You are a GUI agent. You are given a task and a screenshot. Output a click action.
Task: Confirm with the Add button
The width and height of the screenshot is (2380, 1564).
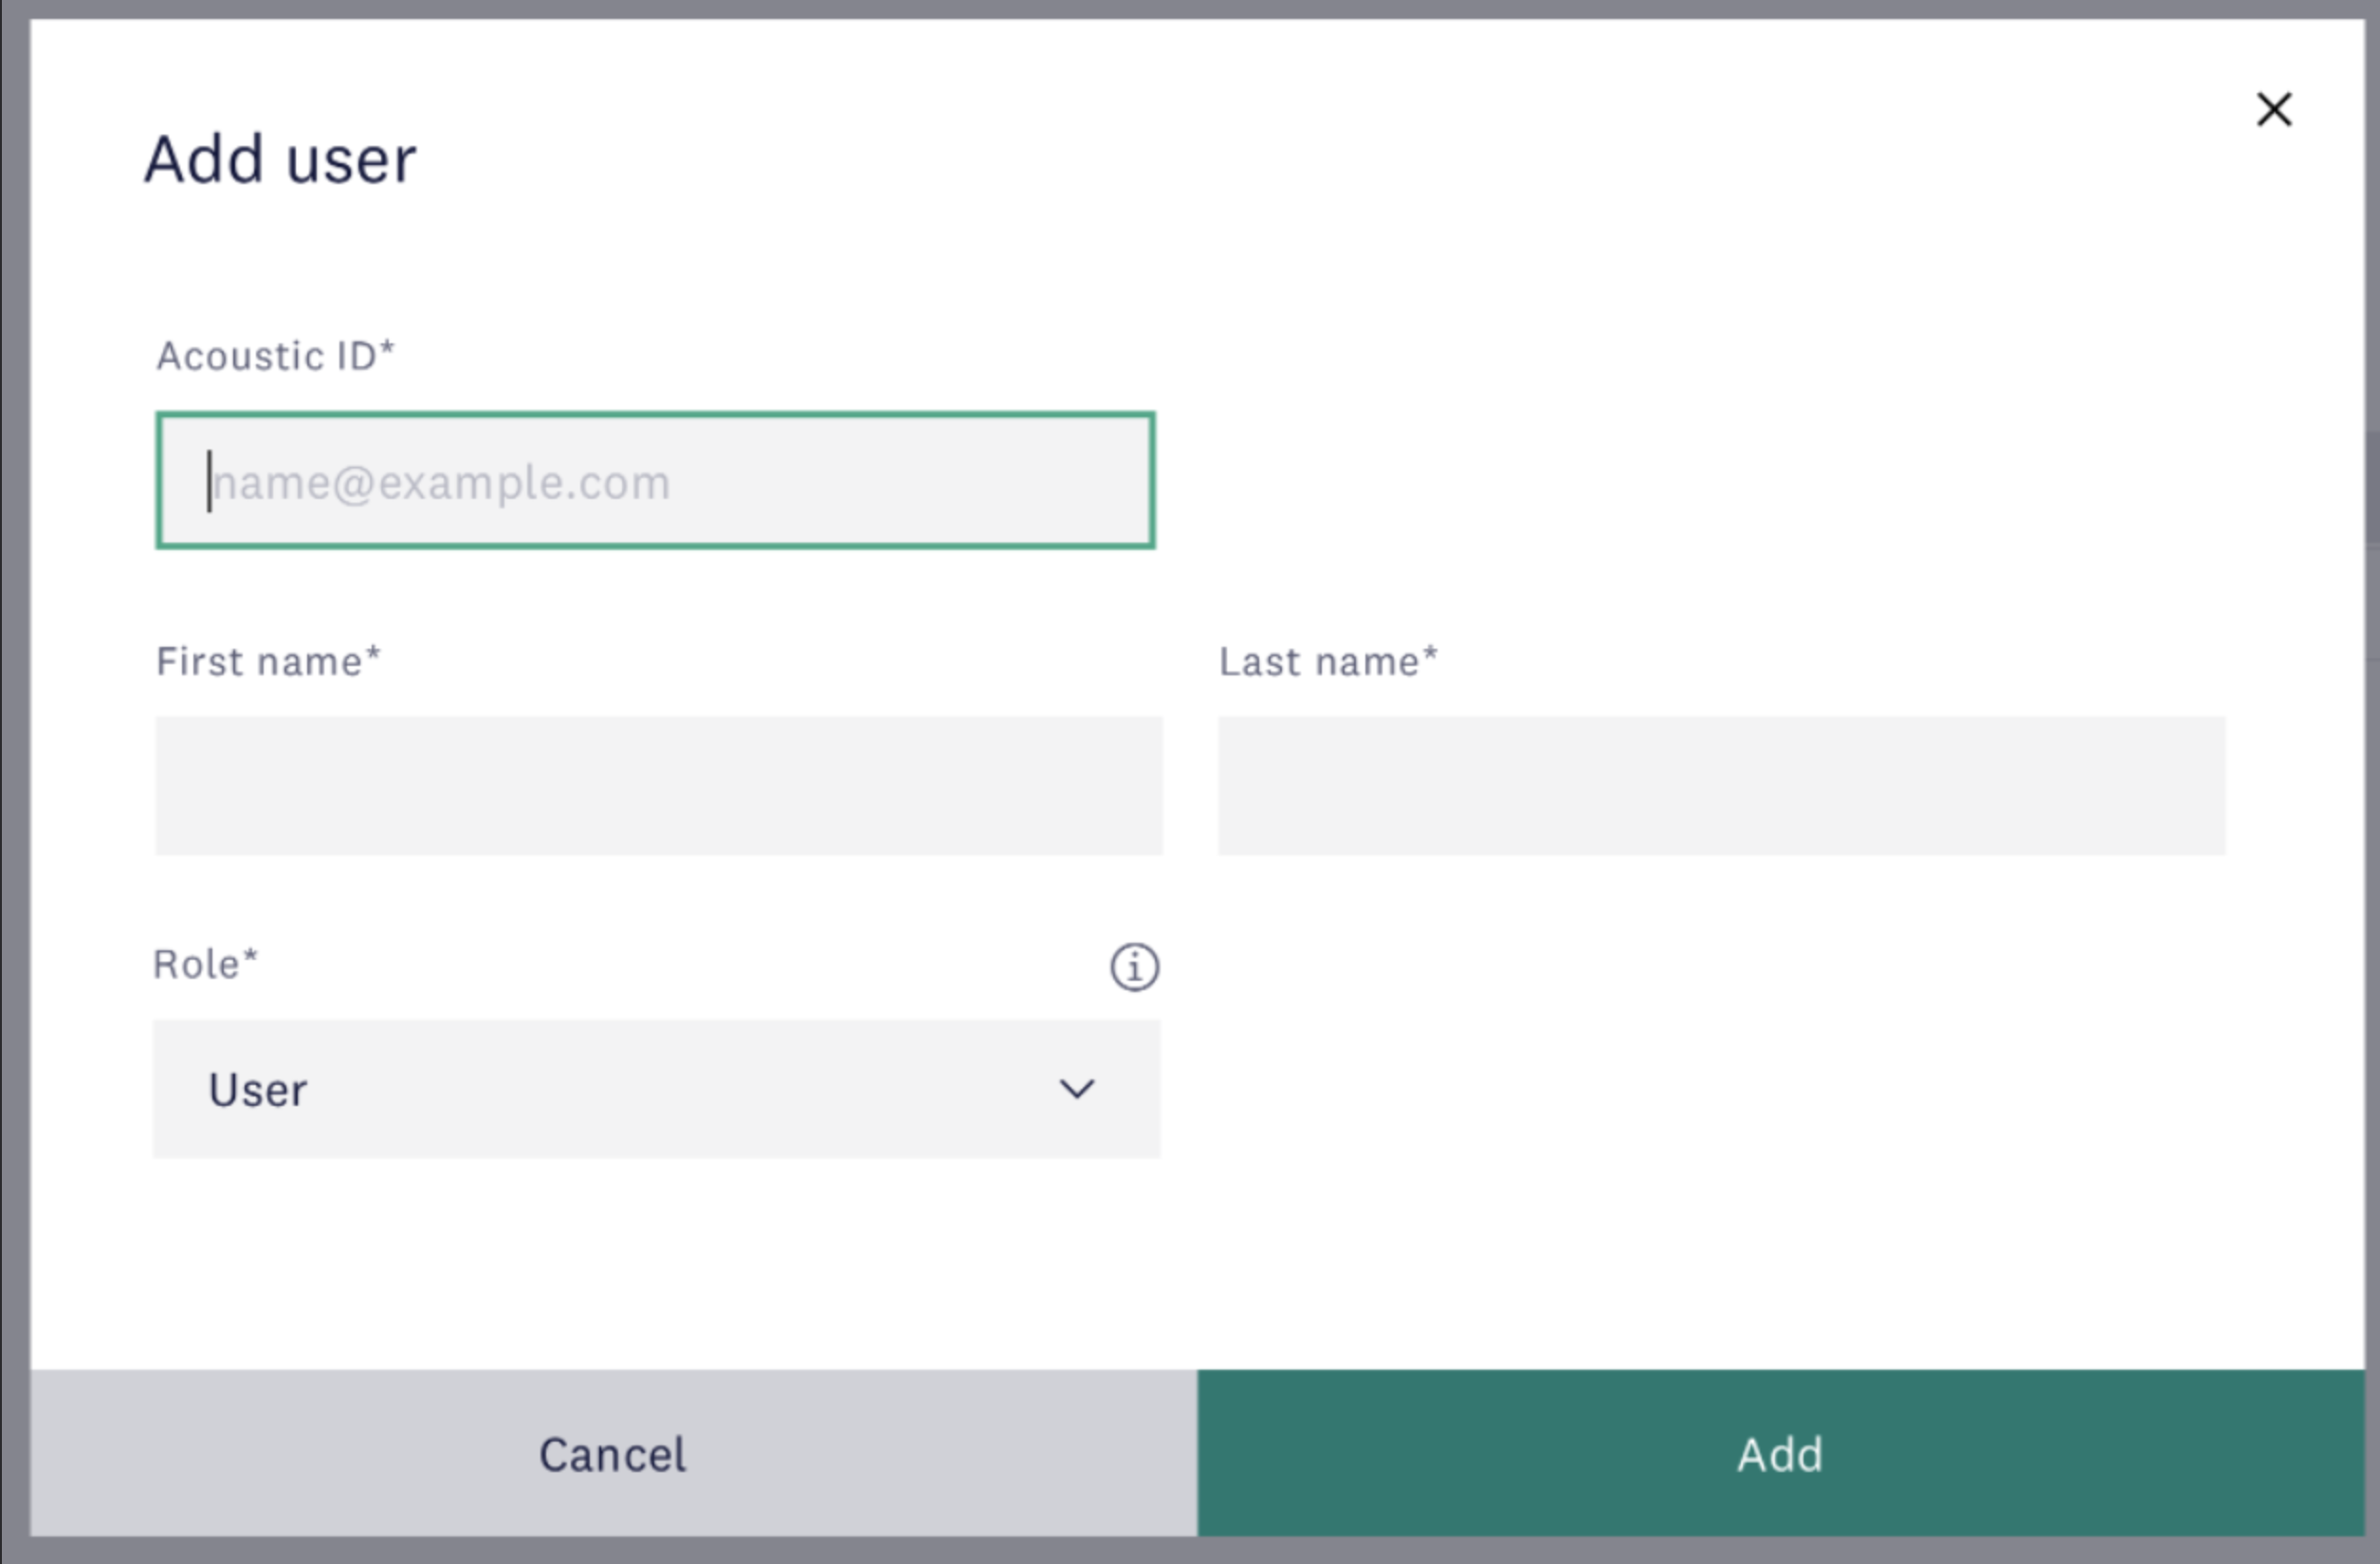[1781, 1453]
